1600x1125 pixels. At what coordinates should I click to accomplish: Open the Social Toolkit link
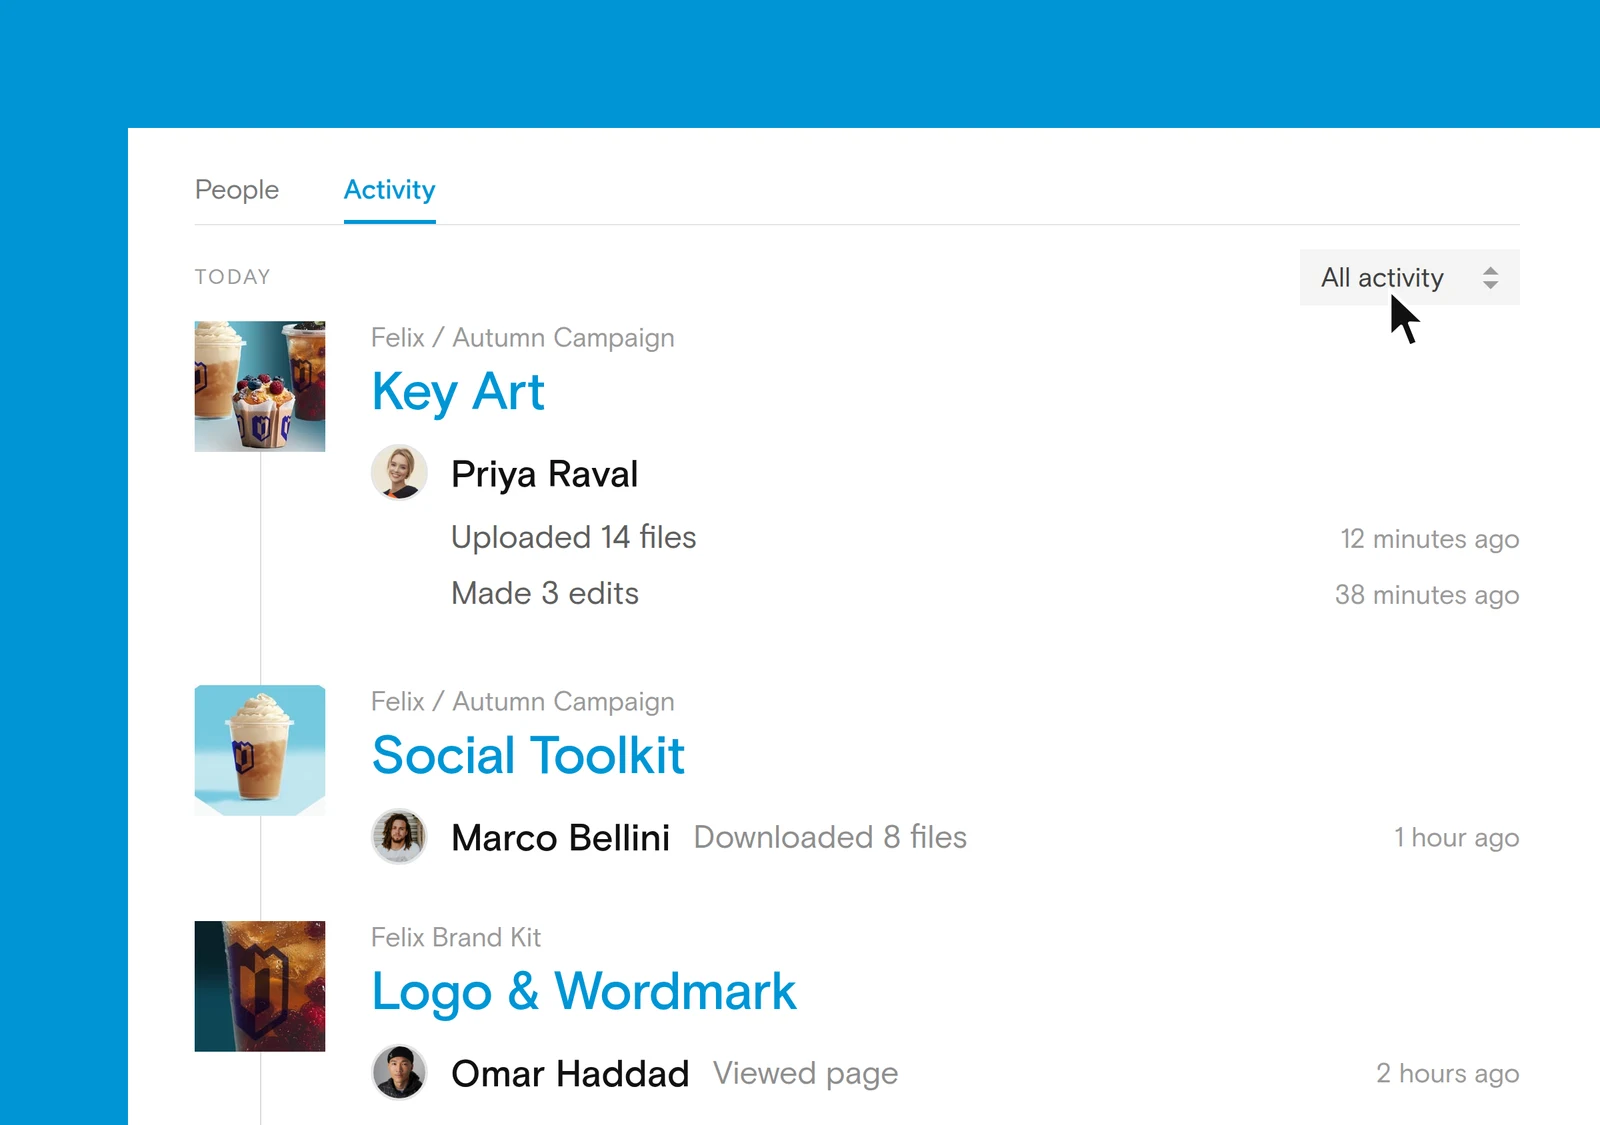(528, 755)
